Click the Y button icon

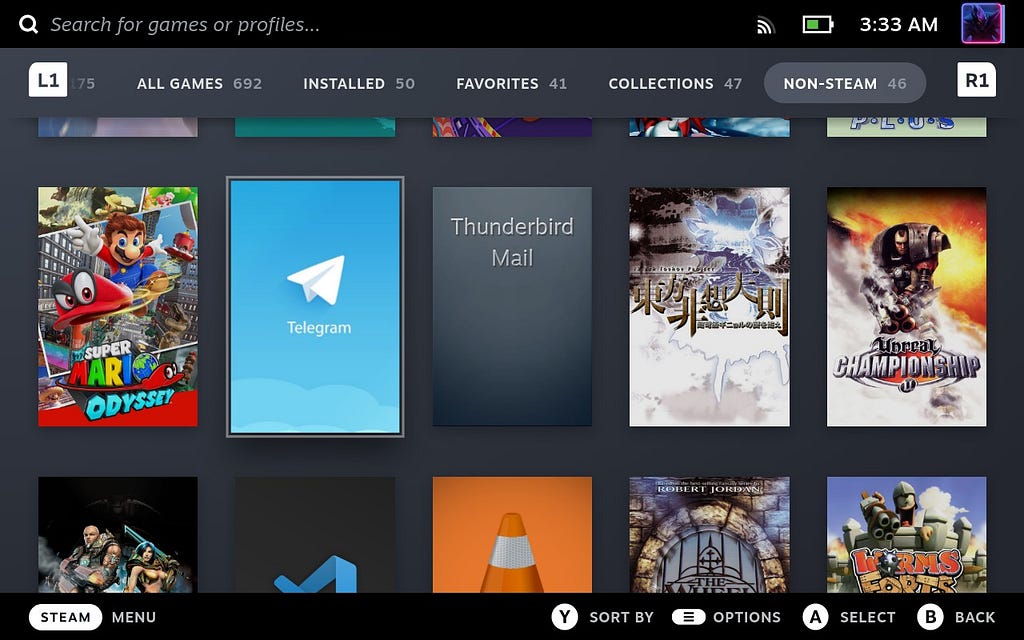[x=564, y=617]
